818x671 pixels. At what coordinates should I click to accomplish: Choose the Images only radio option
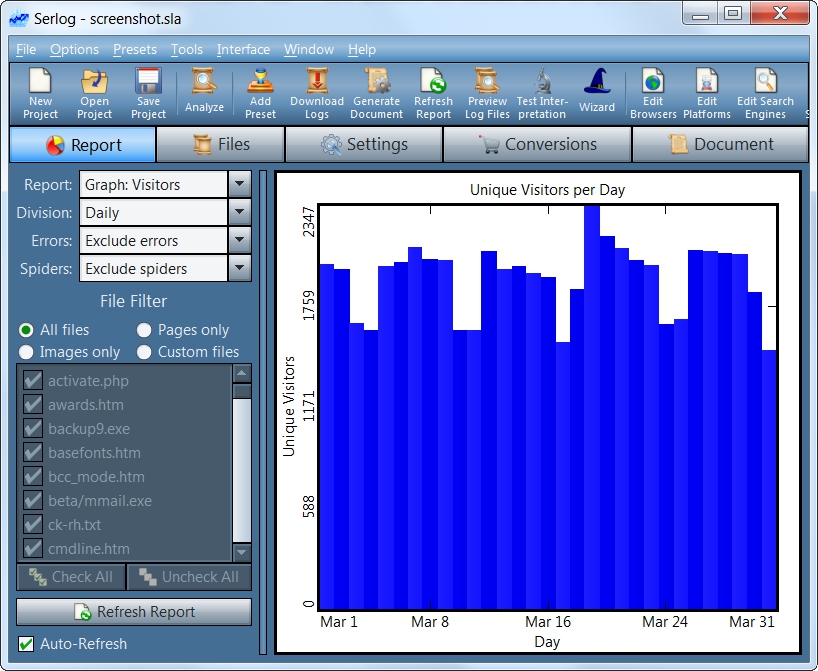[x=26, y=352]
